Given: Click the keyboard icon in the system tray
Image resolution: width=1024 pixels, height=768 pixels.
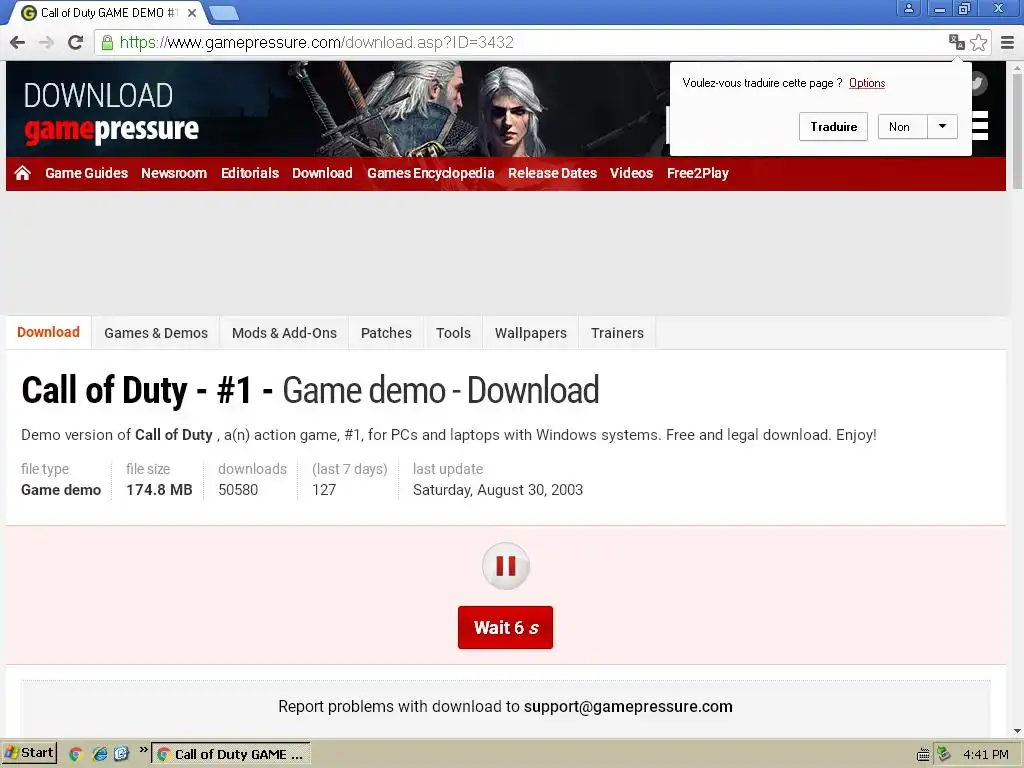Looking at the screenshot, I should pos(923,755).
